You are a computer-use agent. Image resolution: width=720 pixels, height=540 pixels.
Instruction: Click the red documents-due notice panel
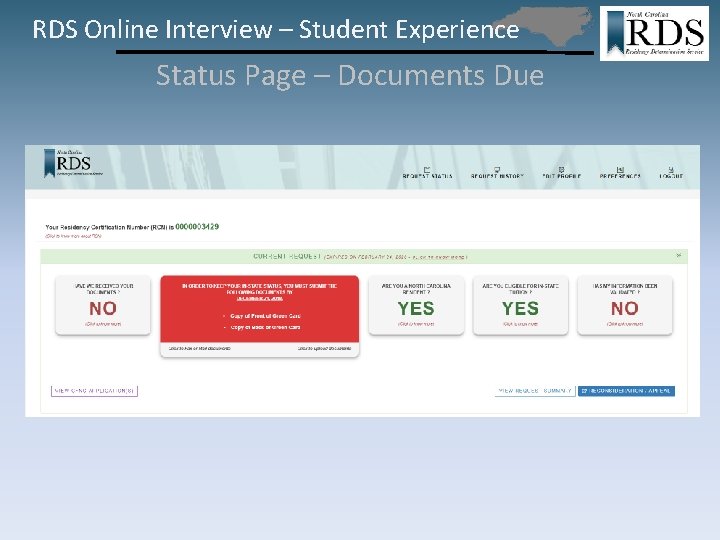coord(259,309)
